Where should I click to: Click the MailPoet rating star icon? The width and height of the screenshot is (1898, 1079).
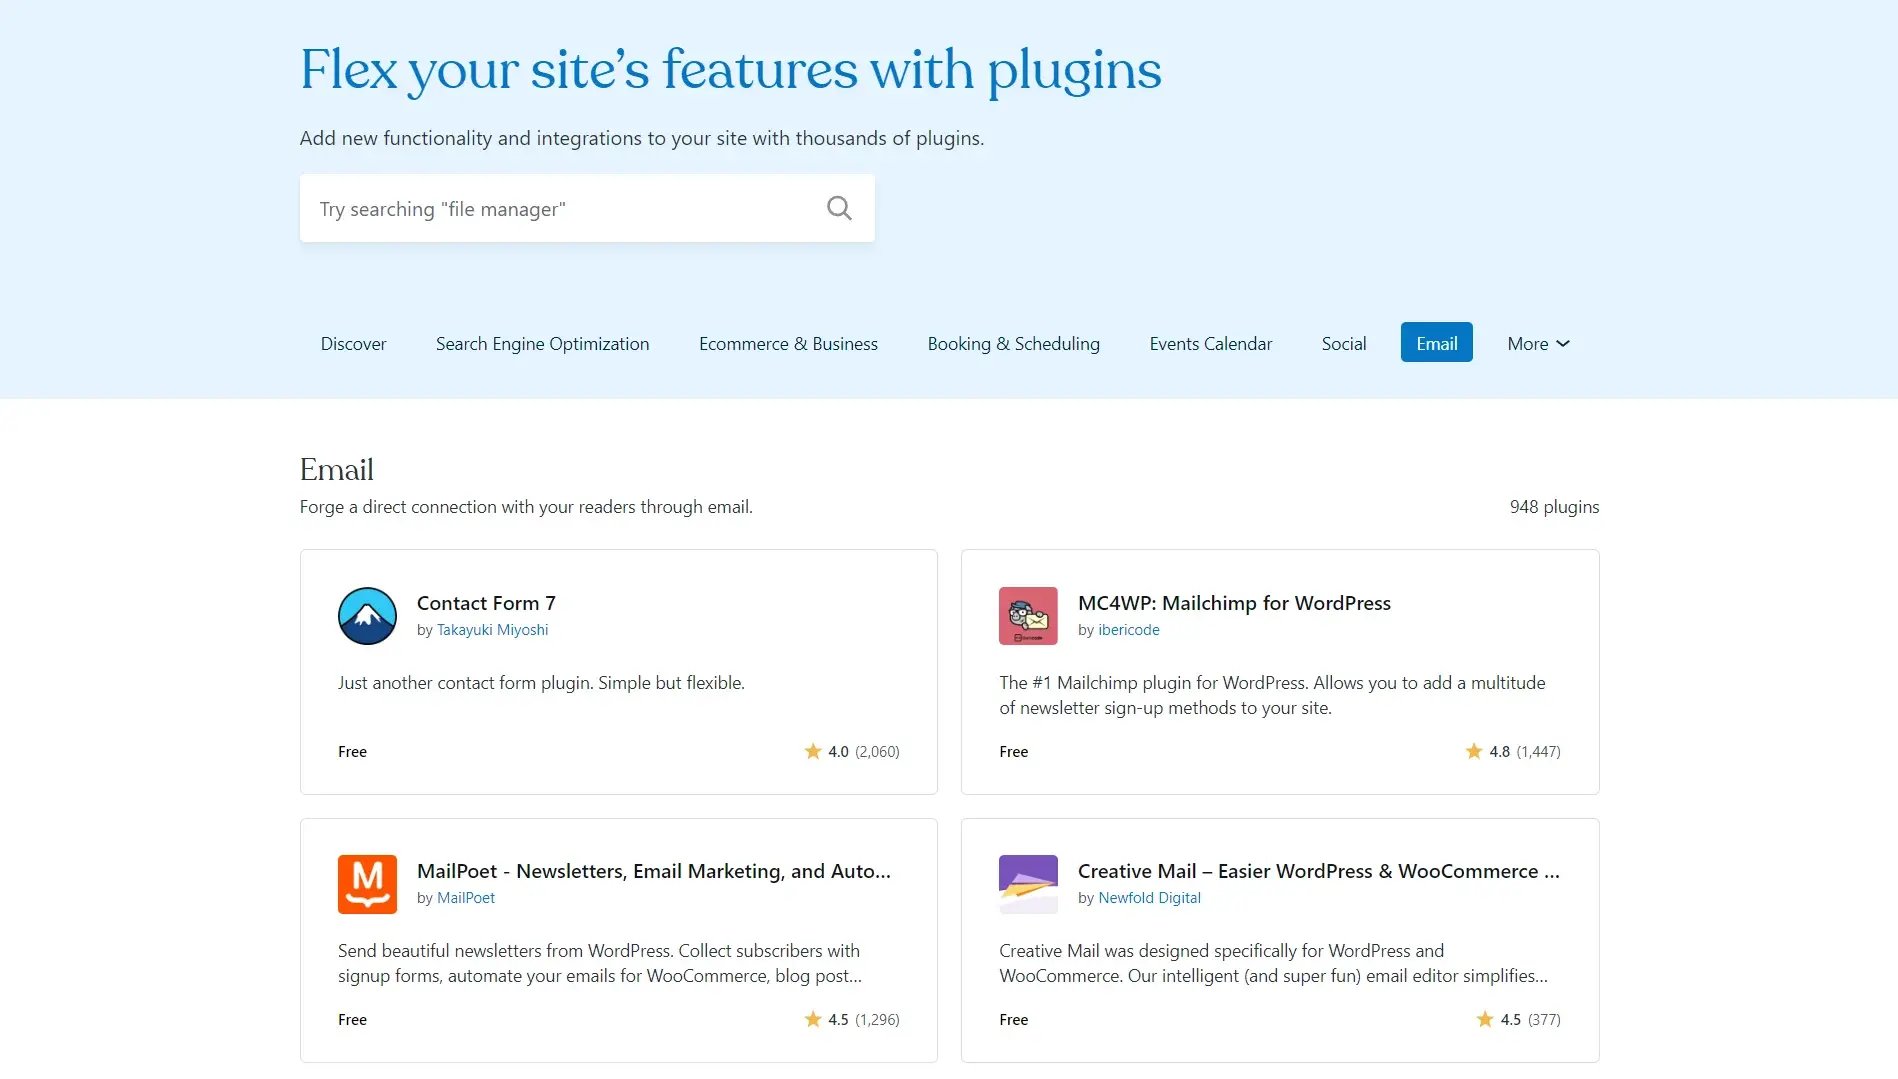click(x=813, y=1019)
